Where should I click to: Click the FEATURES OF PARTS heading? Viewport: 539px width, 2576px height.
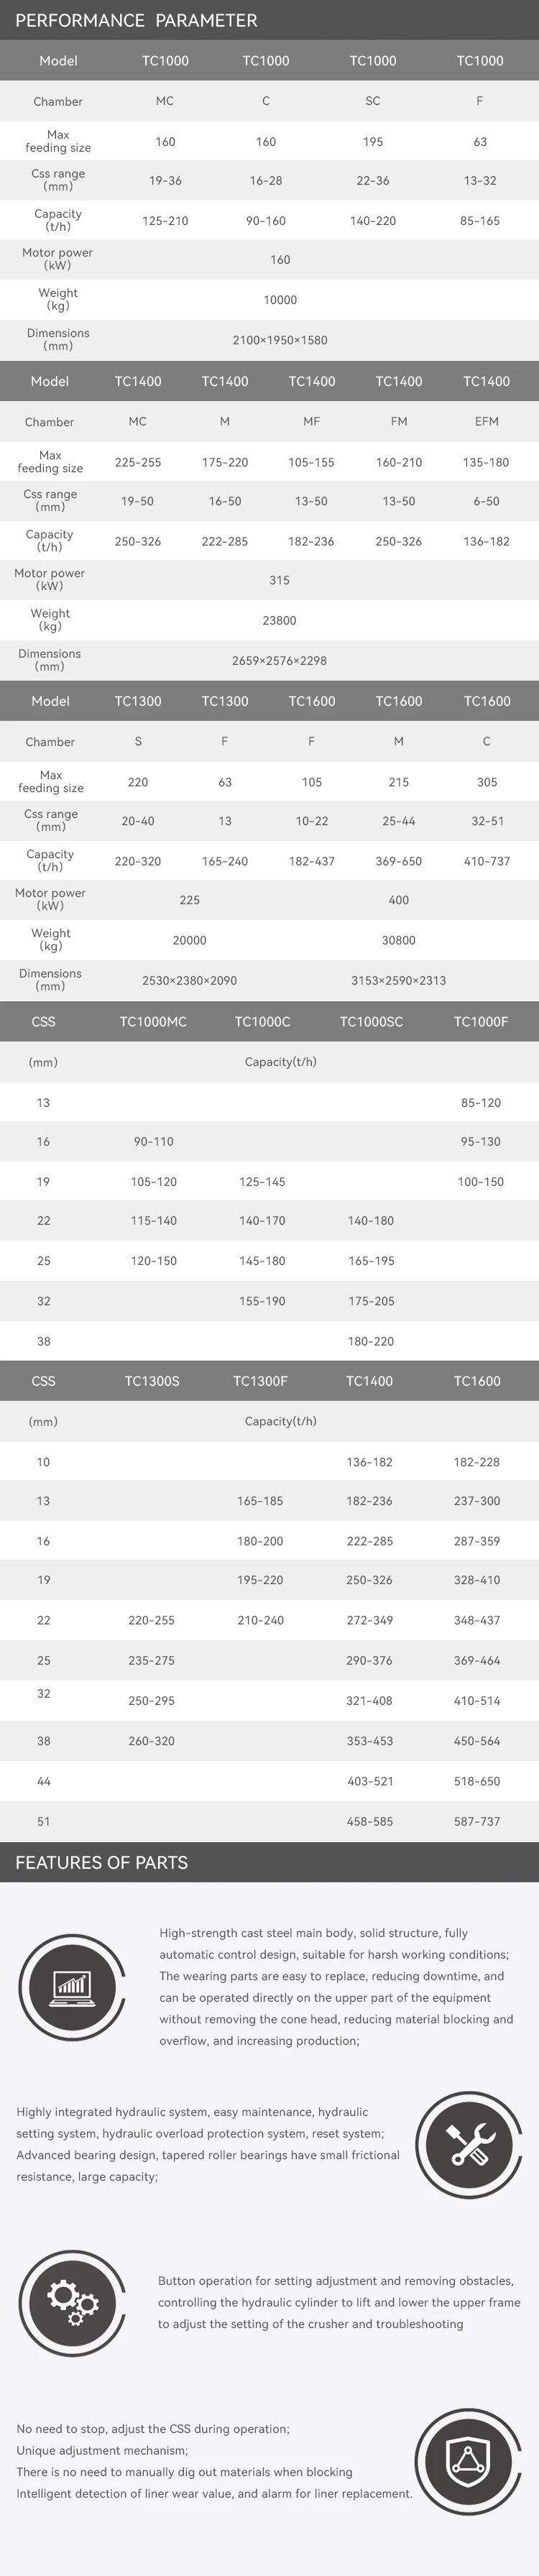[x=101, y=1863]
